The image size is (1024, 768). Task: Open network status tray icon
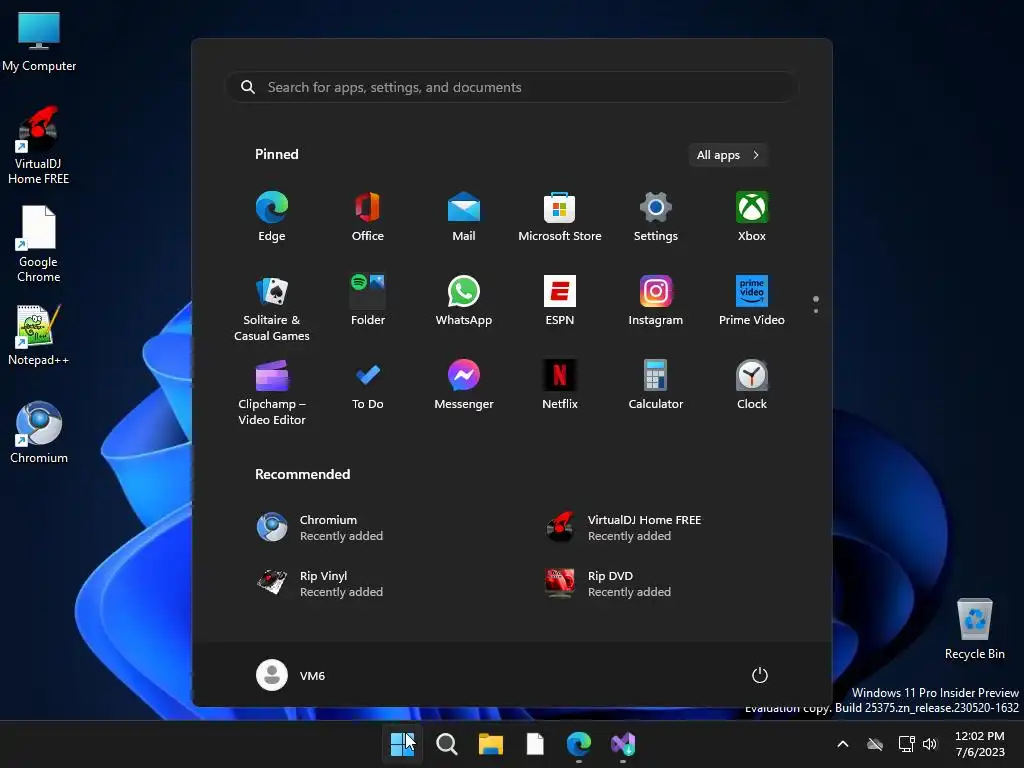click(906, 744)
